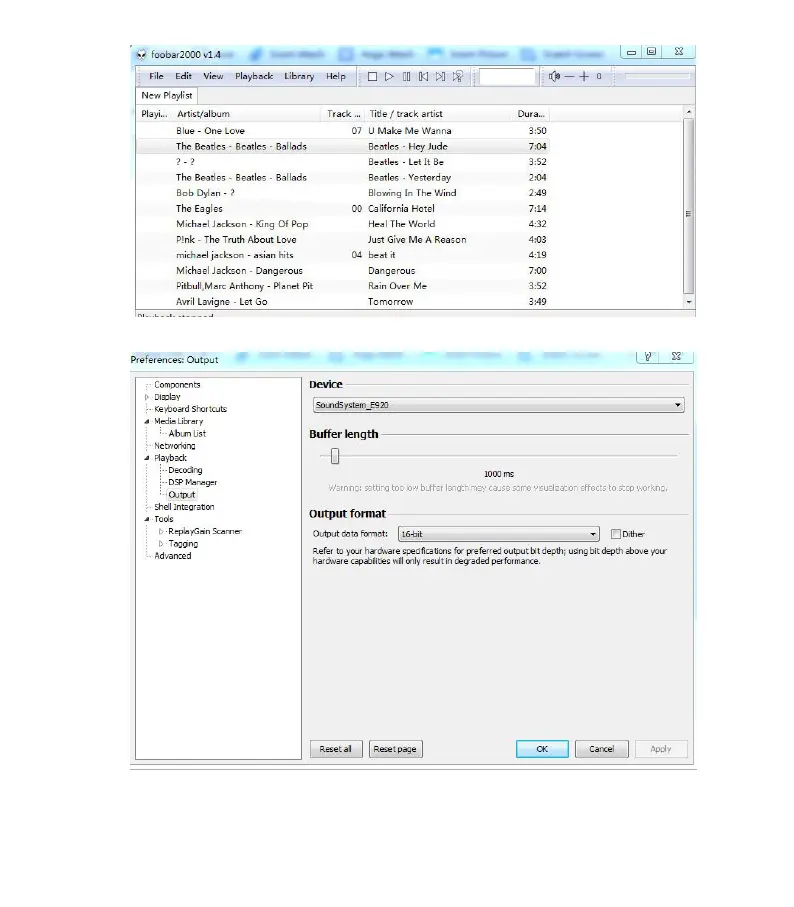This screenshot has width=794, height=907.
Task: Select Decoding in preferences tree
Action: (x=185, y=470)
